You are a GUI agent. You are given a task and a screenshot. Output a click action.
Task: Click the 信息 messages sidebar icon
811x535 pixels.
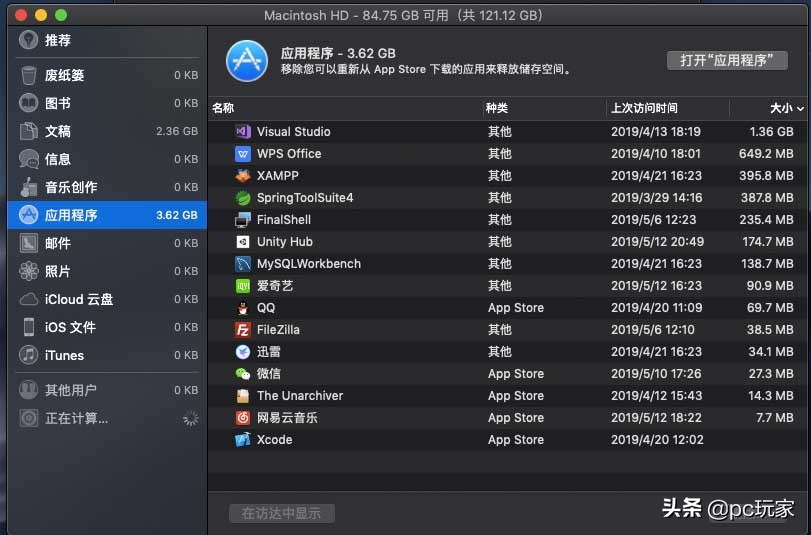point(28,159)
